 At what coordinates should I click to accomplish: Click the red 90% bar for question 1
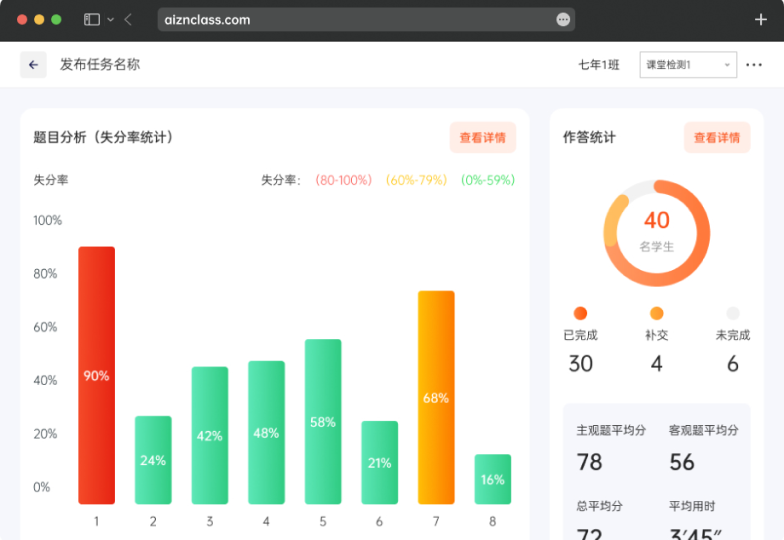click(x=97, y=375)
